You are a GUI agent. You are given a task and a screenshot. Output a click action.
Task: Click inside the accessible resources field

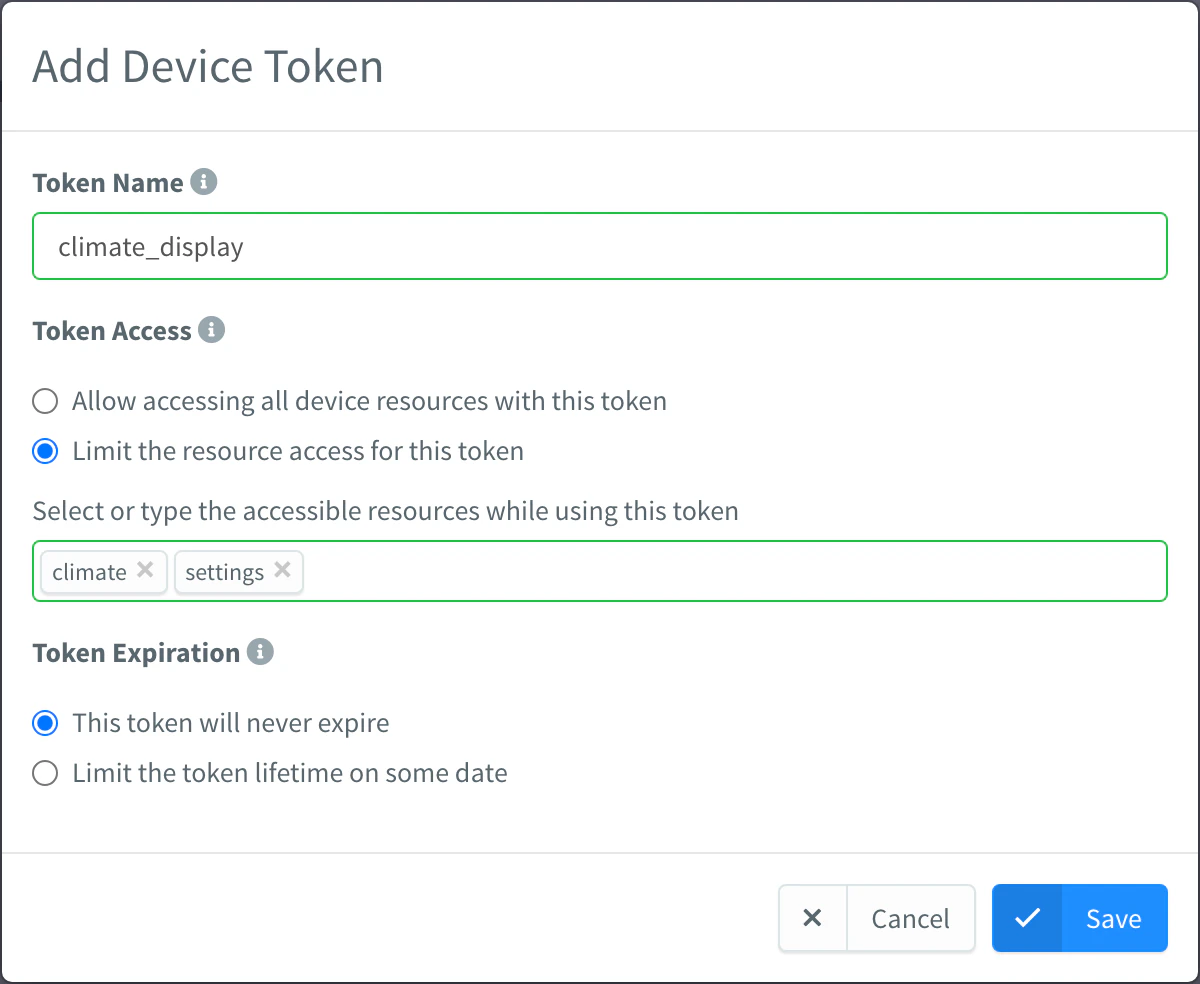pyautogui.click(x=600, y=571)
